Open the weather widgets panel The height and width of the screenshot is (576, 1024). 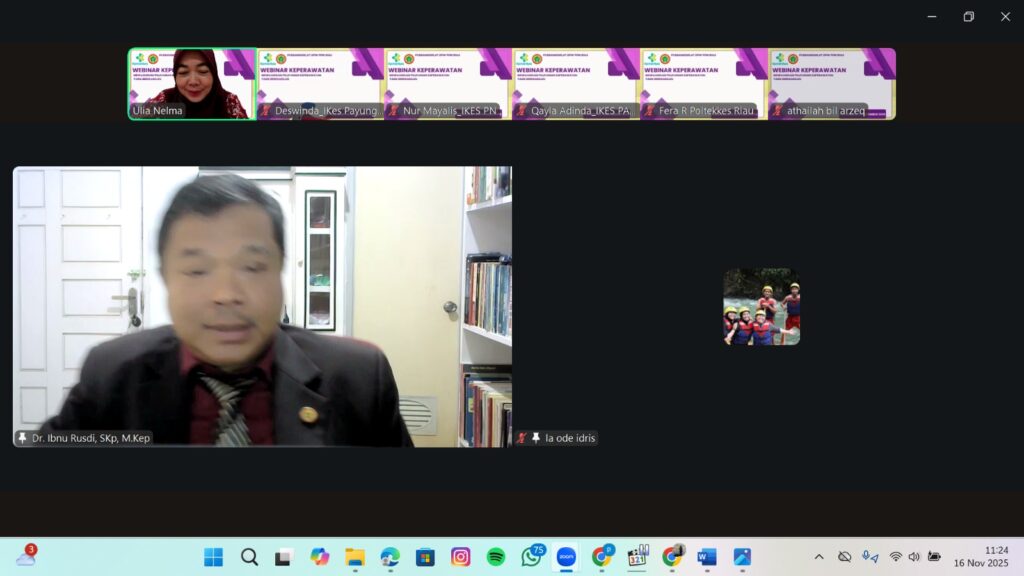pyautogui.click(x=26, y=557)
